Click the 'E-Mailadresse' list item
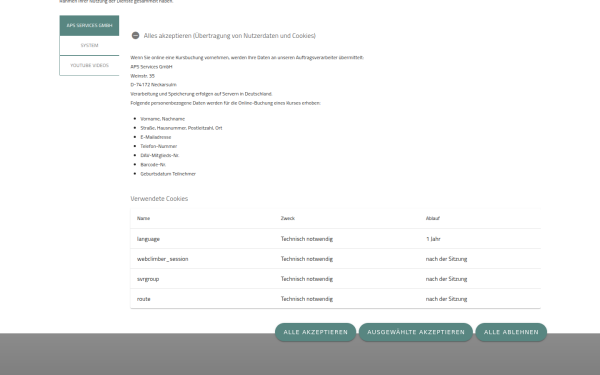The image size is (600, 375). coord(156,137)
